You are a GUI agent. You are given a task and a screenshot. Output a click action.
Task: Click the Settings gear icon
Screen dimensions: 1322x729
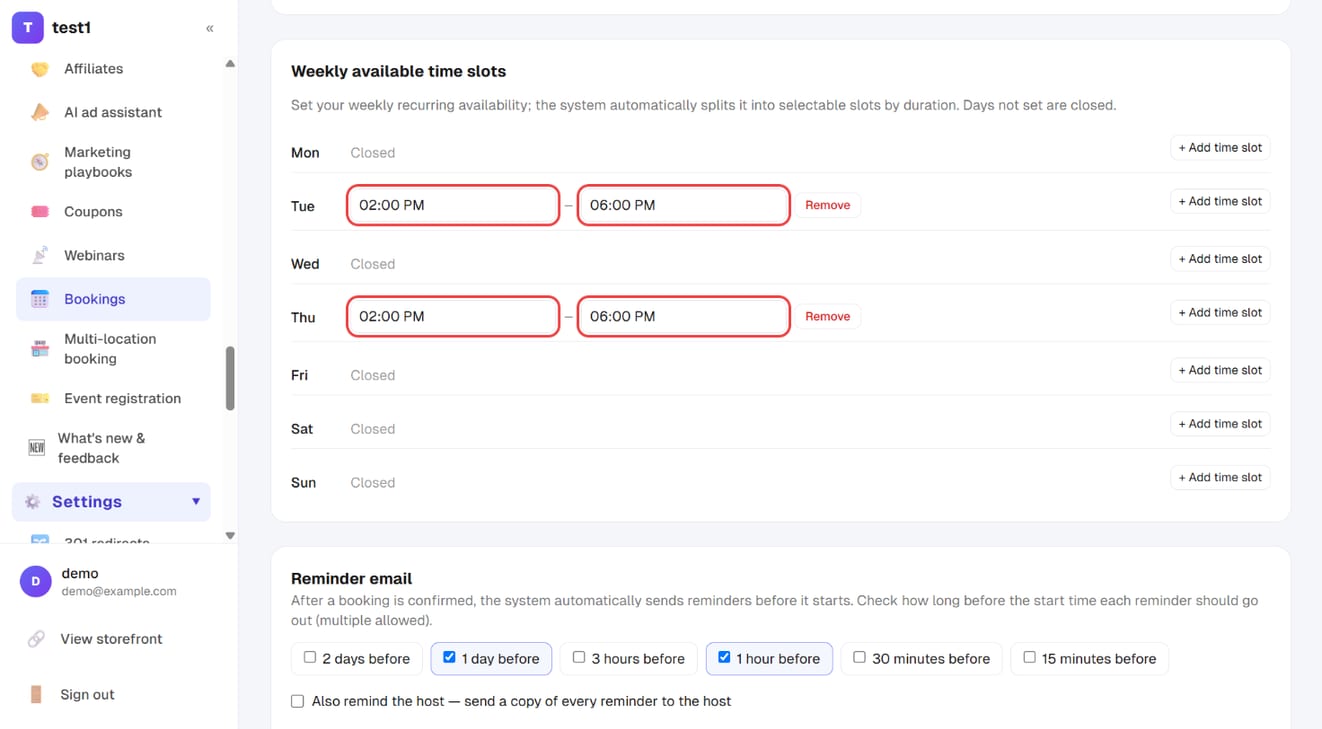coord(32,502)
